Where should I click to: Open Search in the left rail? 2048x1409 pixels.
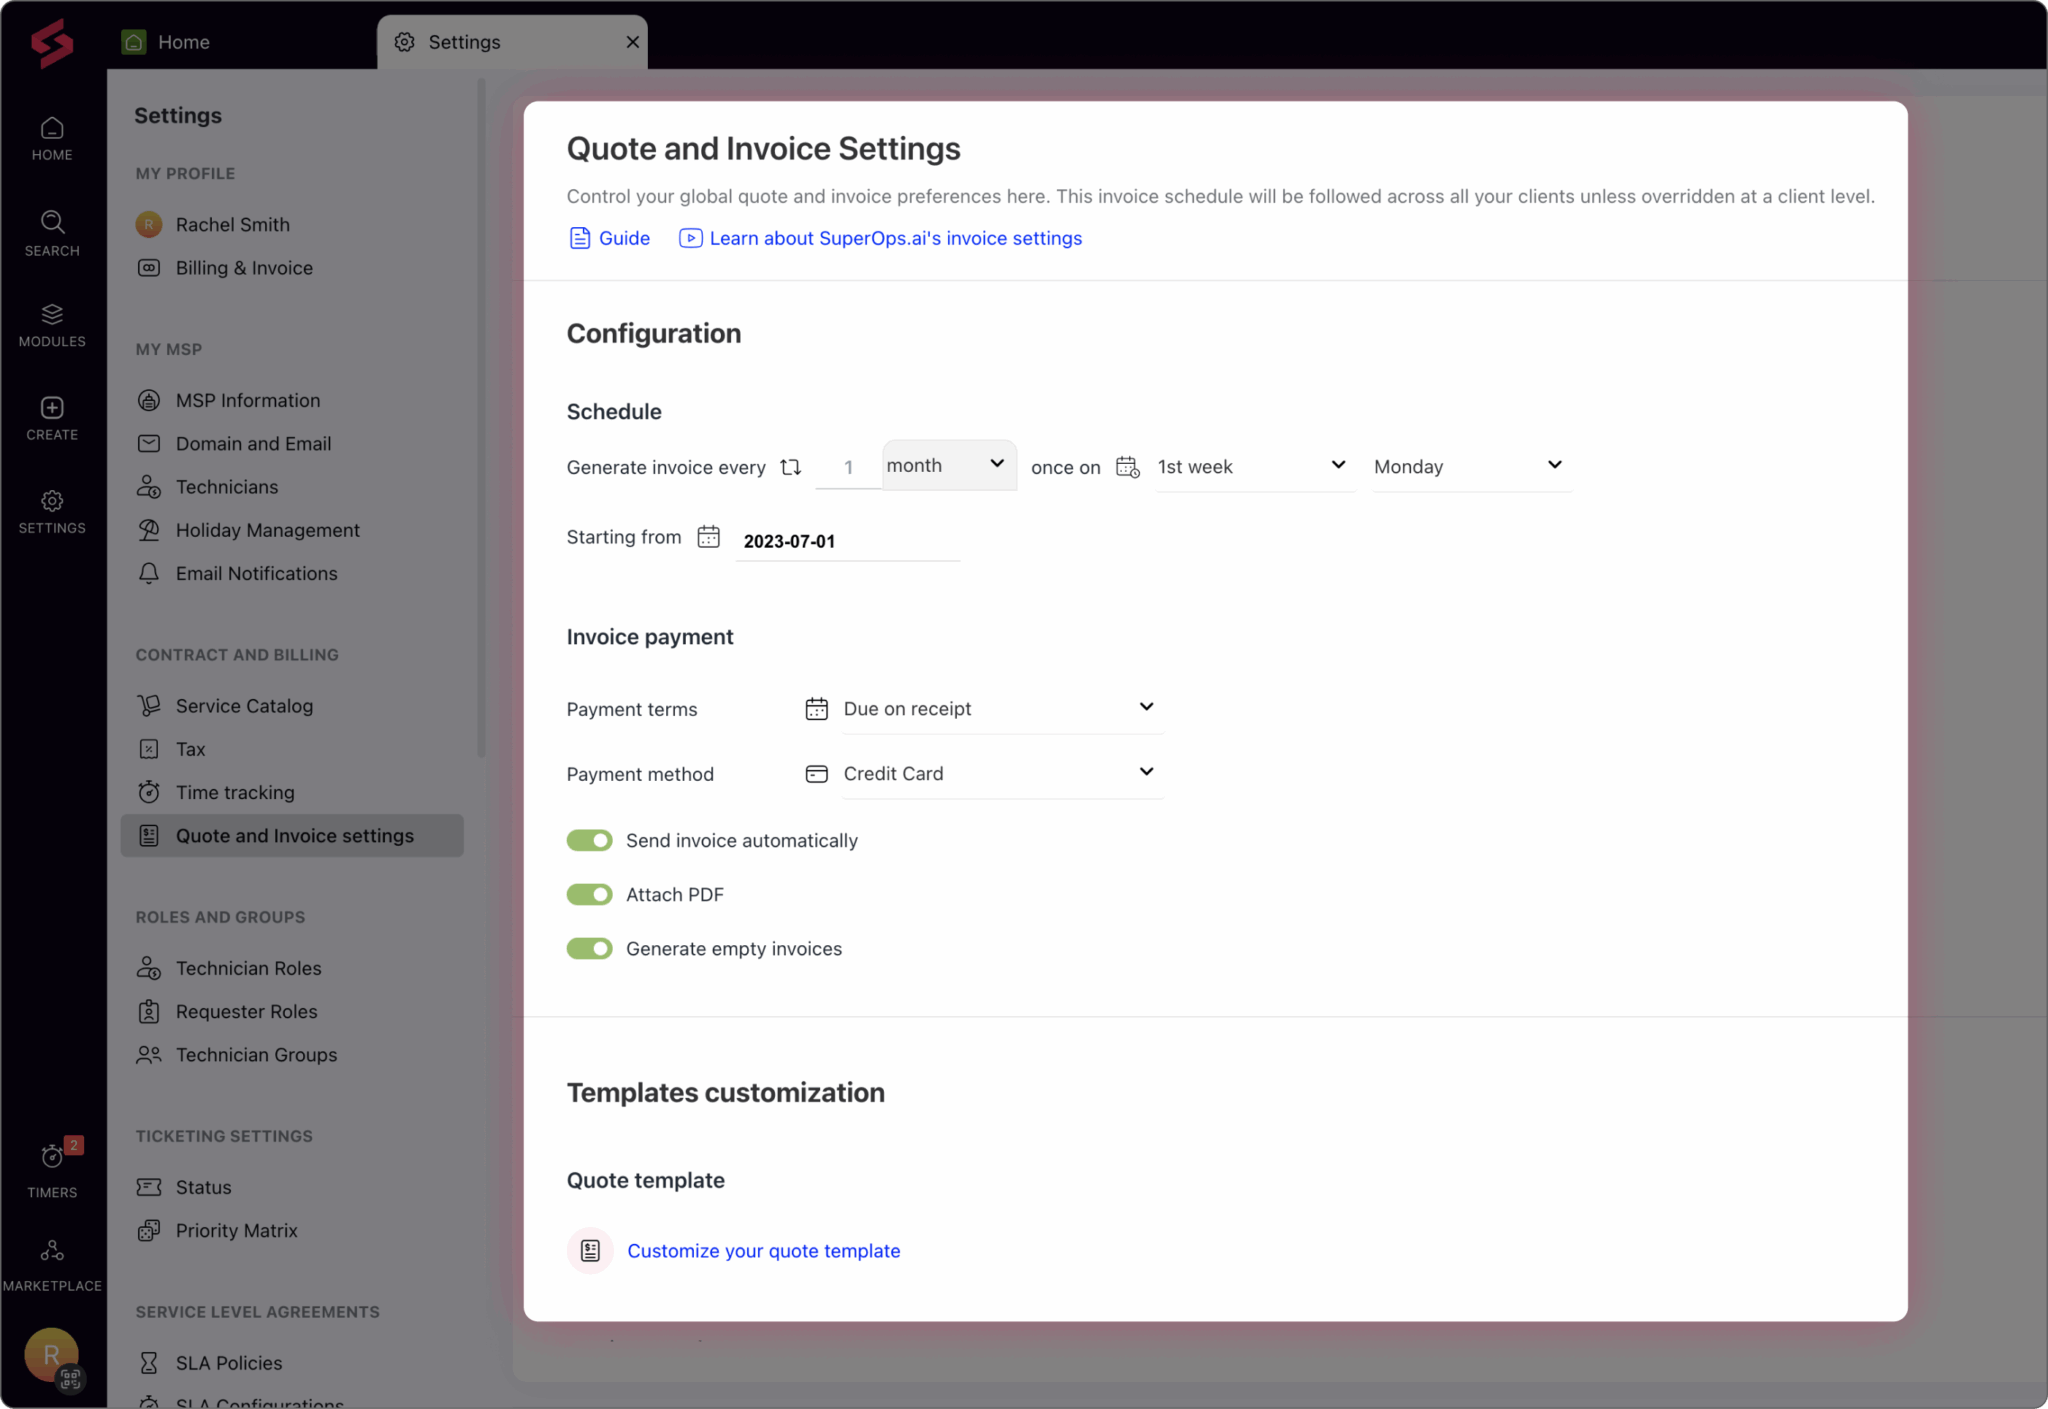point(52,233)
